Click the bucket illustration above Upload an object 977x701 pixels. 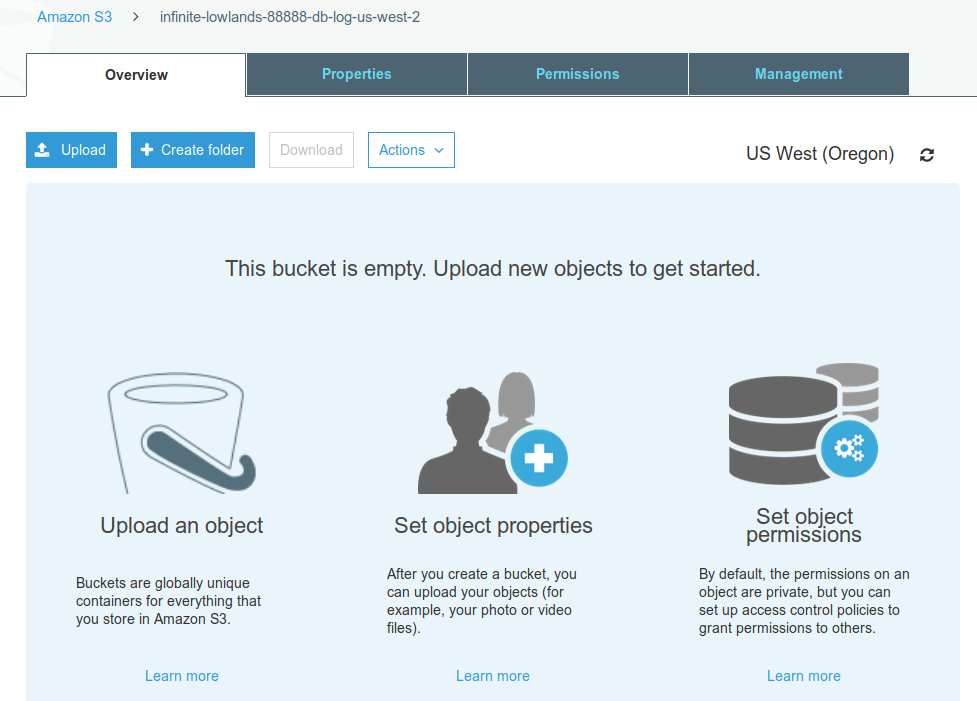(x=181, y=433)
